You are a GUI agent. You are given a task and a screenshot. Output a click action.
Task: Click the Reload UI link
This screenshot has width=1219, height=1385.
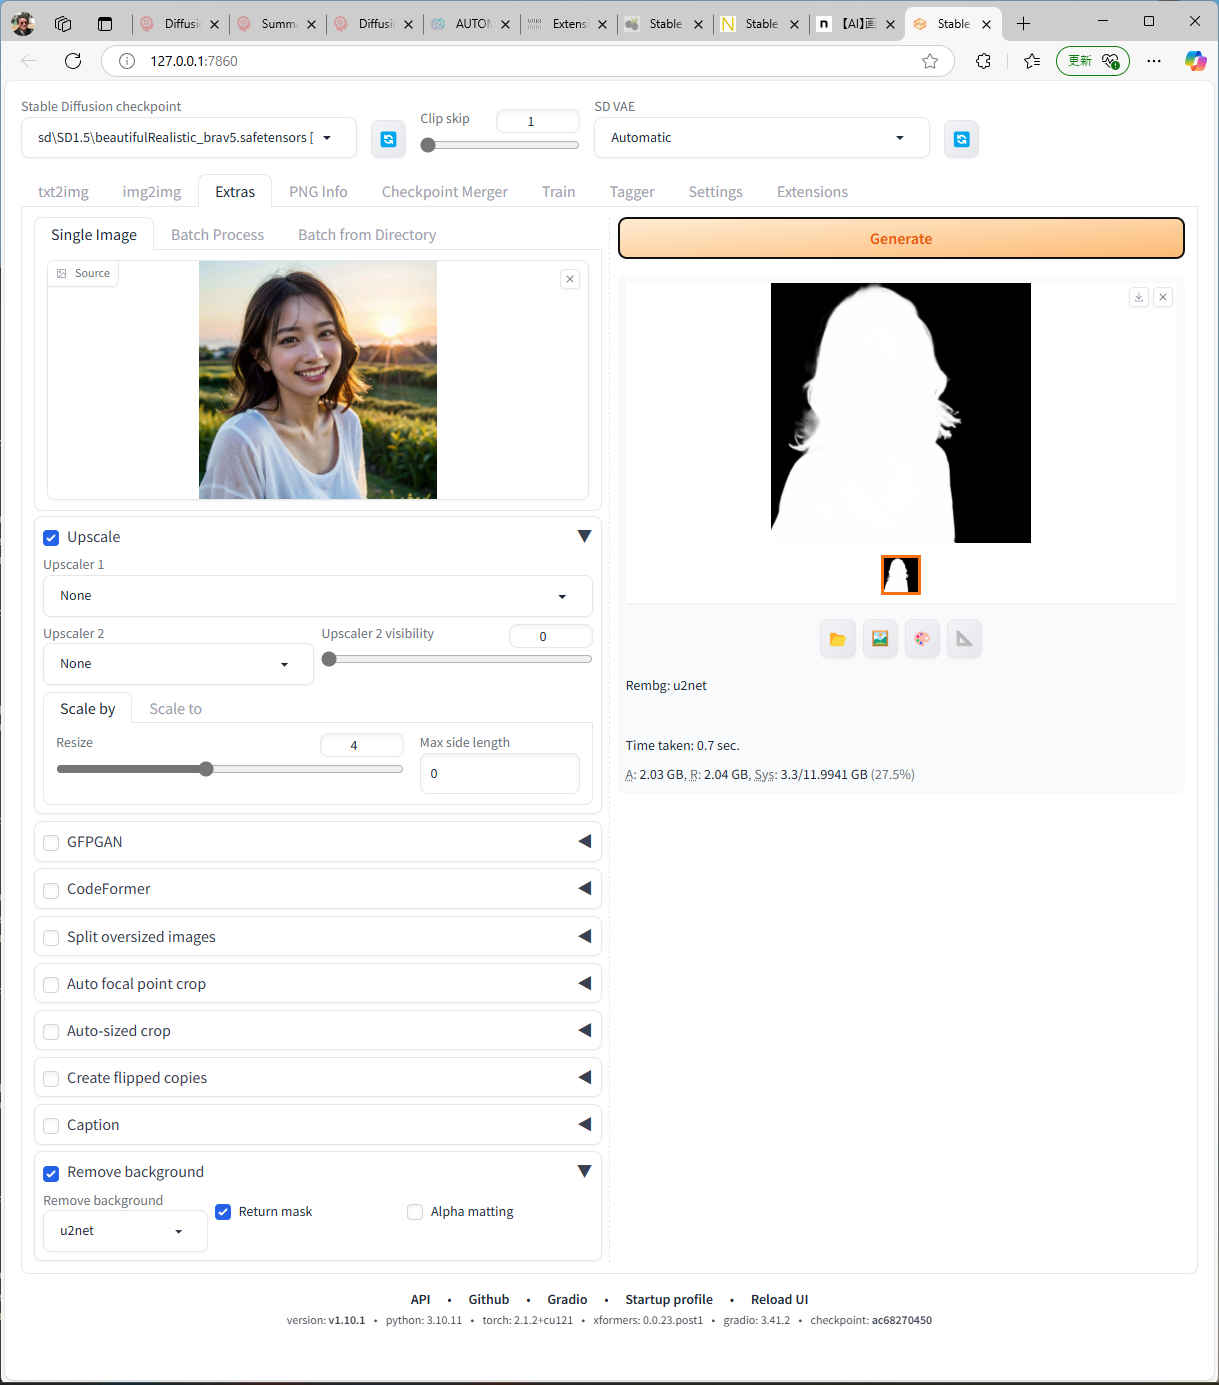click(x=779, y=1299)
